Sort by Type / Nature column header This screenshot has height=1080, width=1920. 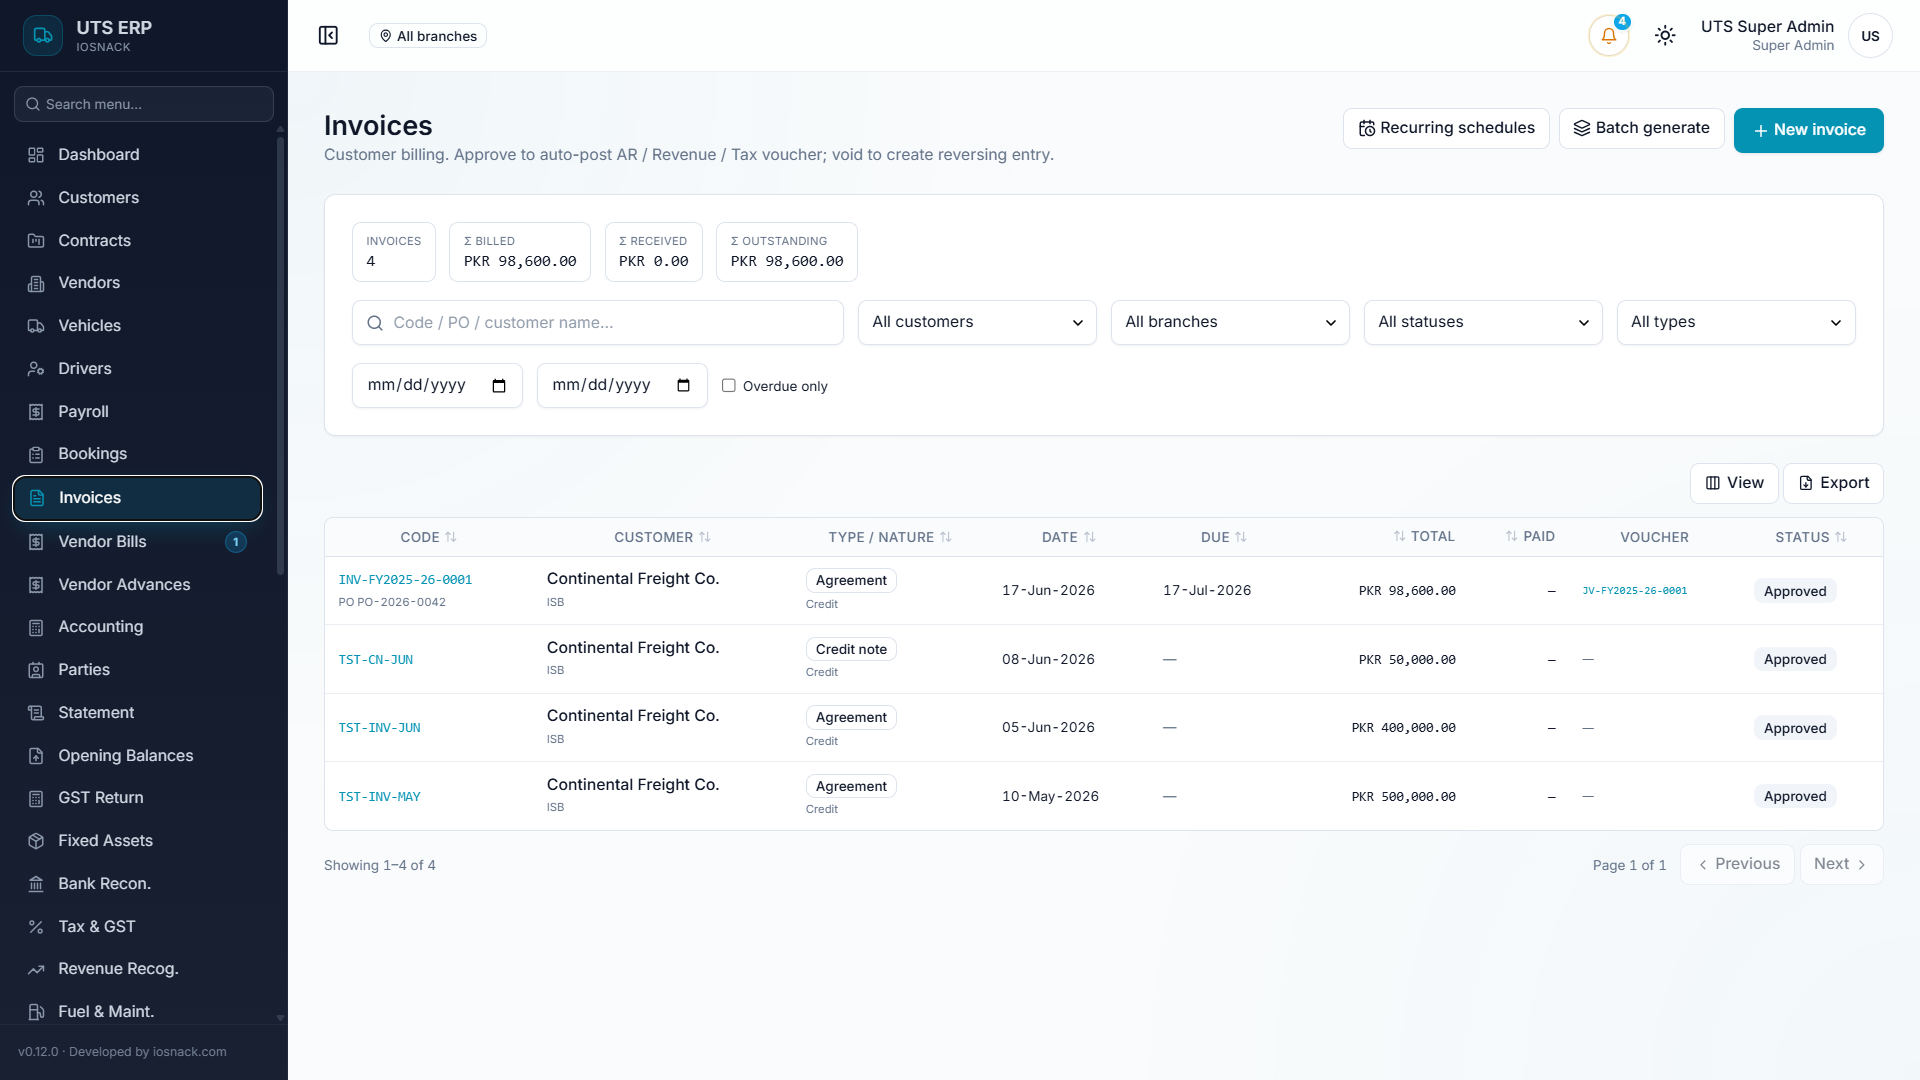point(890,537)
